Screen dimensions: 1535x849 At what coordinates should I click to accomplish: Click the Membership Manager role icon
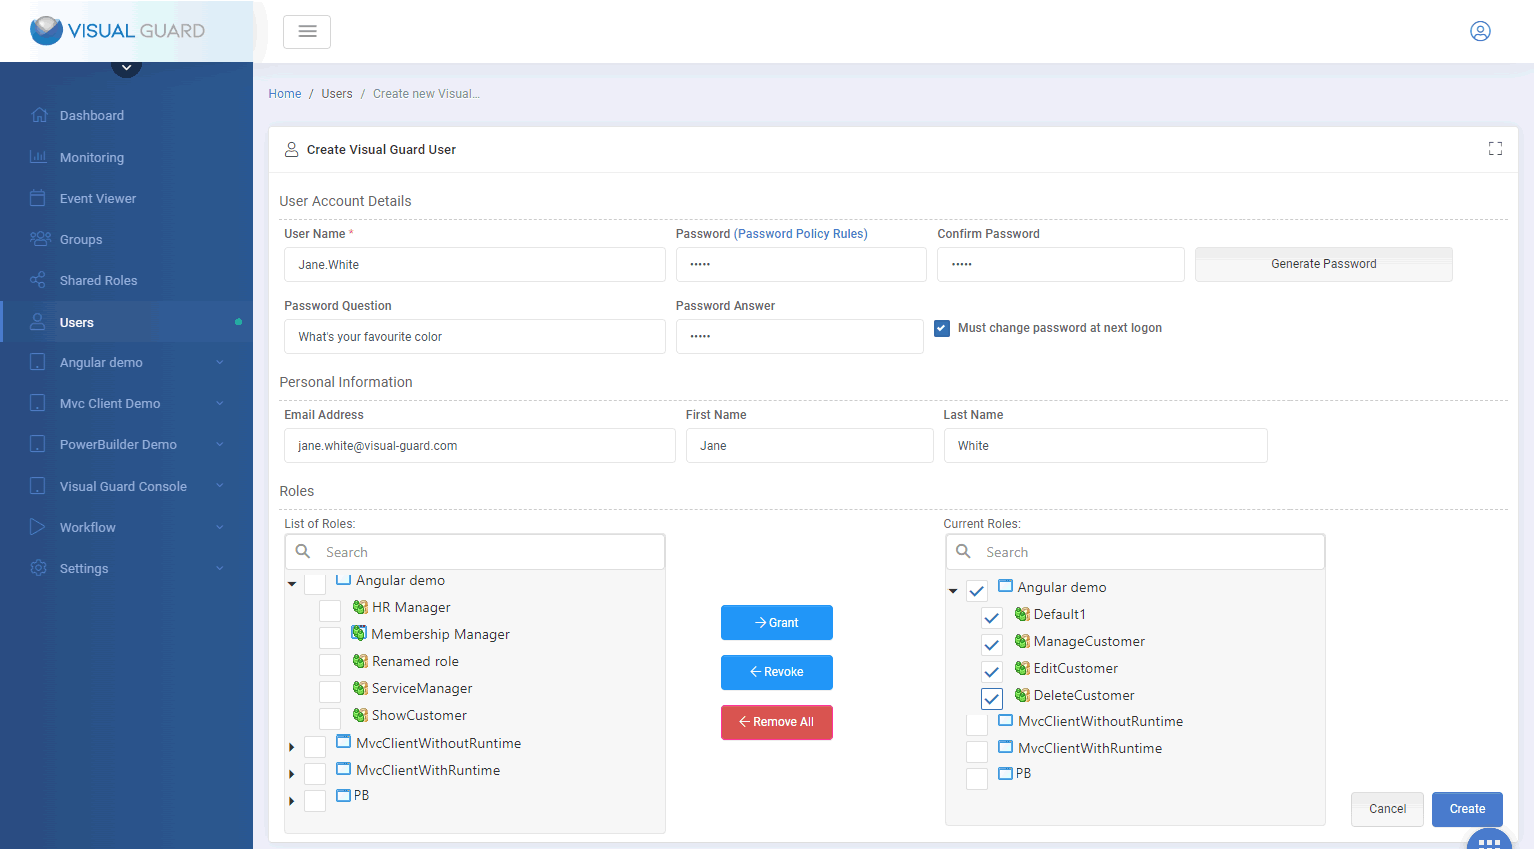pyautogui.click(x=359, y=633)
